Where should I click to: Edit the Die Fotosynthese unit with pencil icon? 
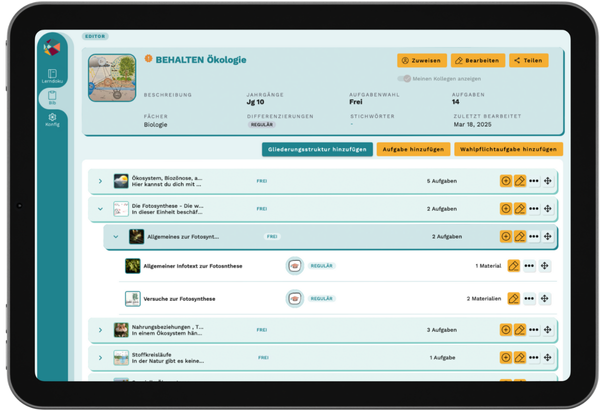pos(520,209)
